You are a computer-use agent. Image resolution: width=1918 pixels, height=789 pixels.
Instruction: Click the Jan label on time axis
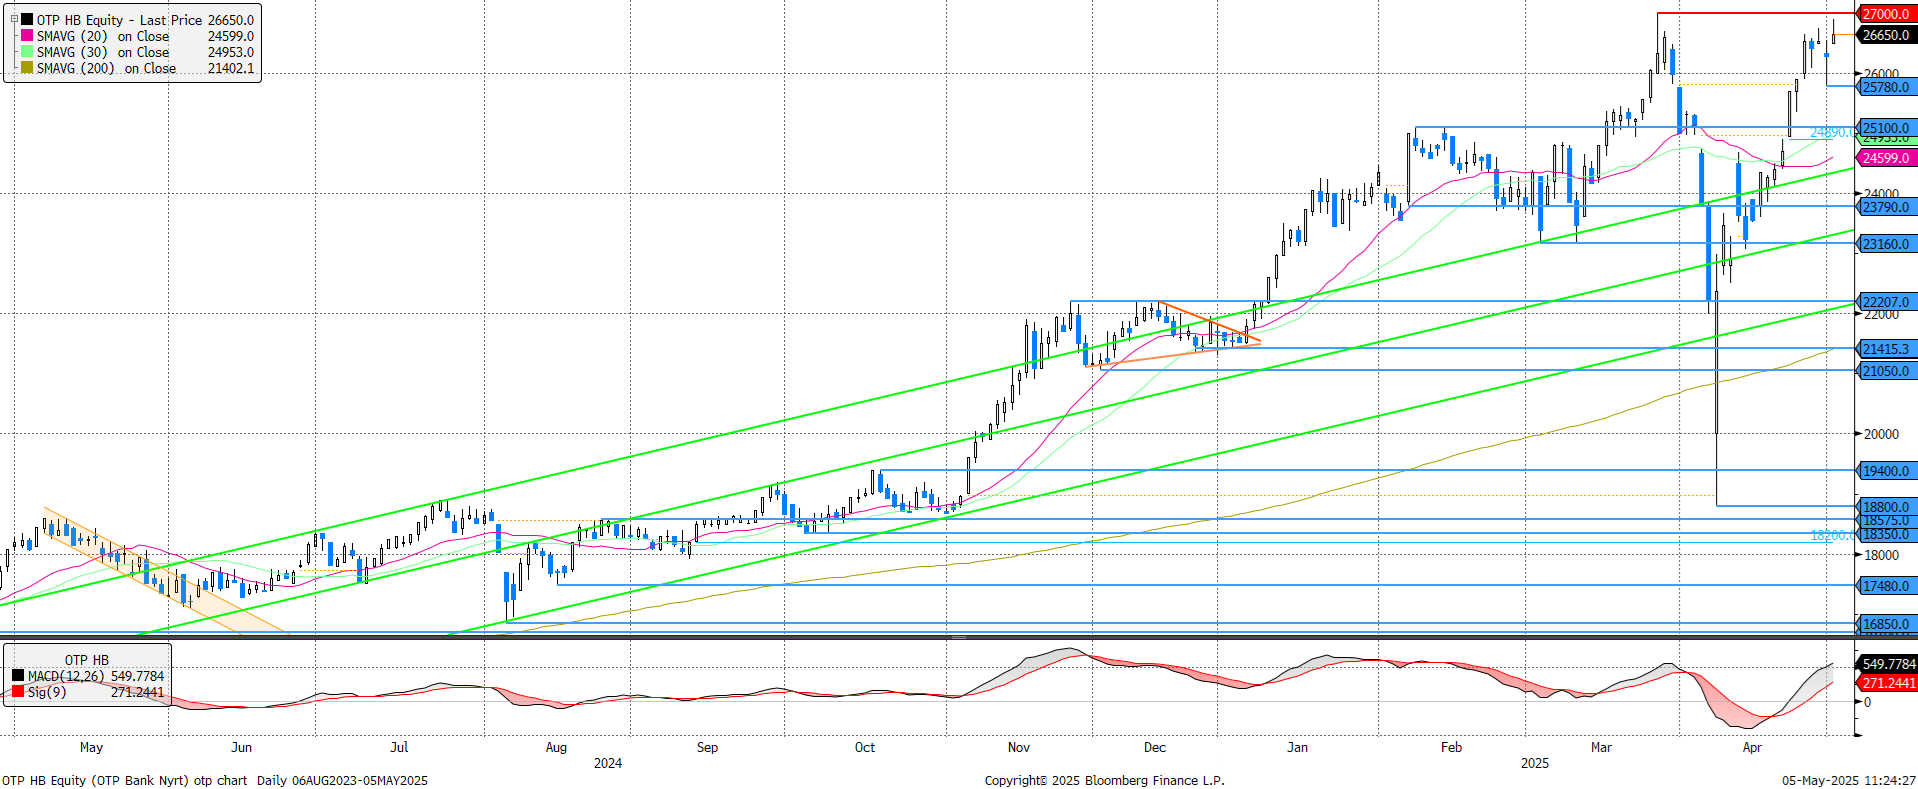(x=1297, y=747)
